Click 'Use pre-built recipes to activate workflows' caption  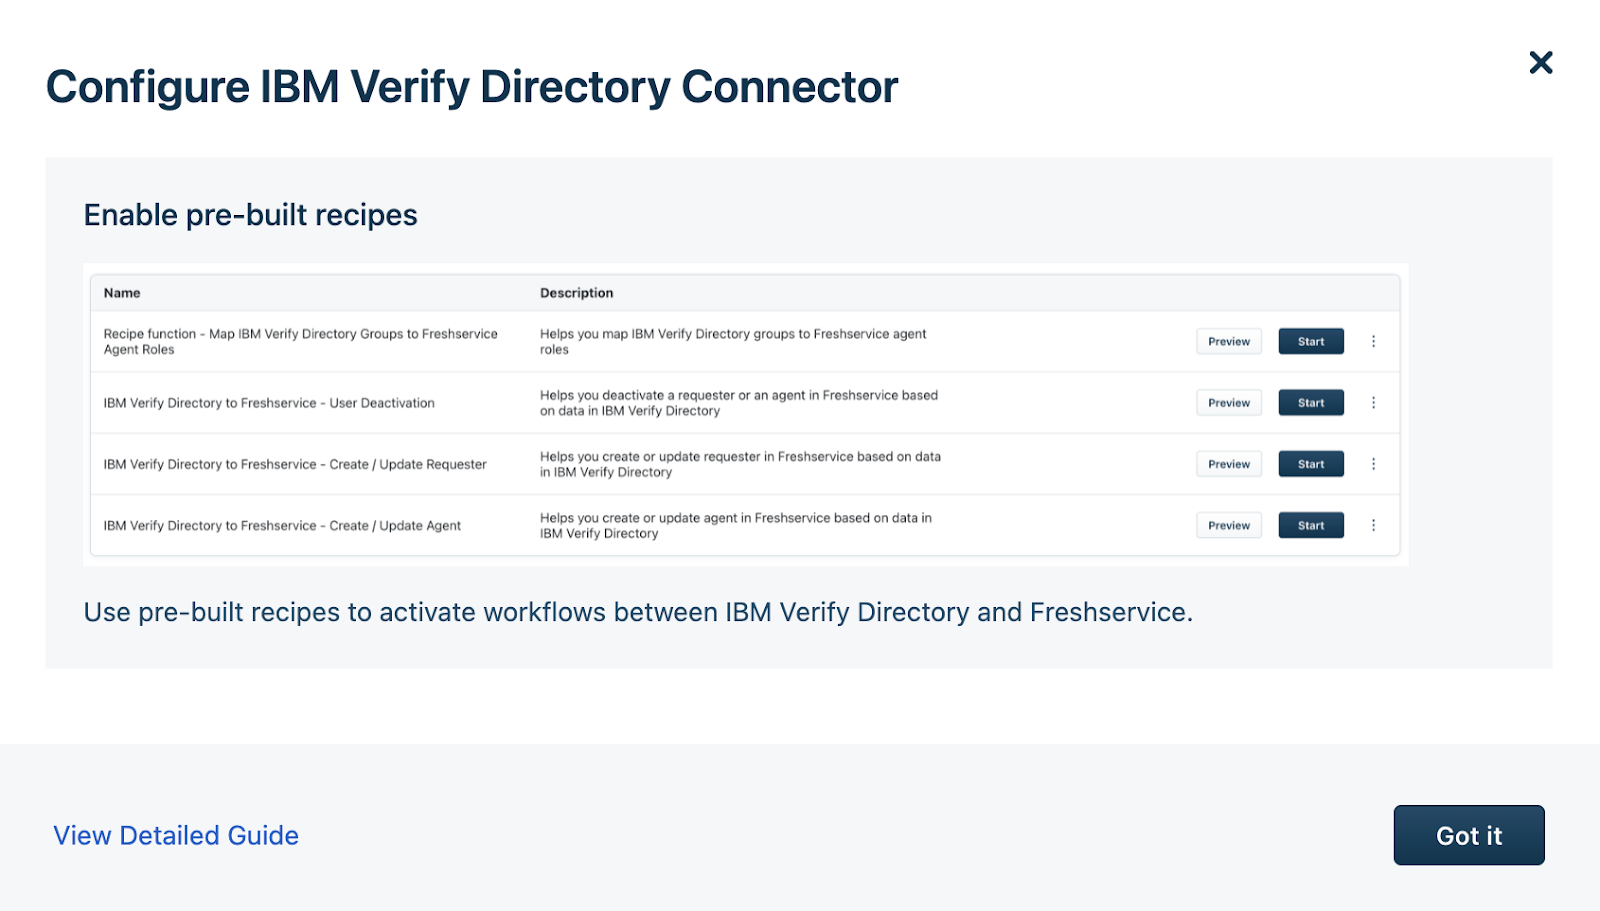point(638,612)
